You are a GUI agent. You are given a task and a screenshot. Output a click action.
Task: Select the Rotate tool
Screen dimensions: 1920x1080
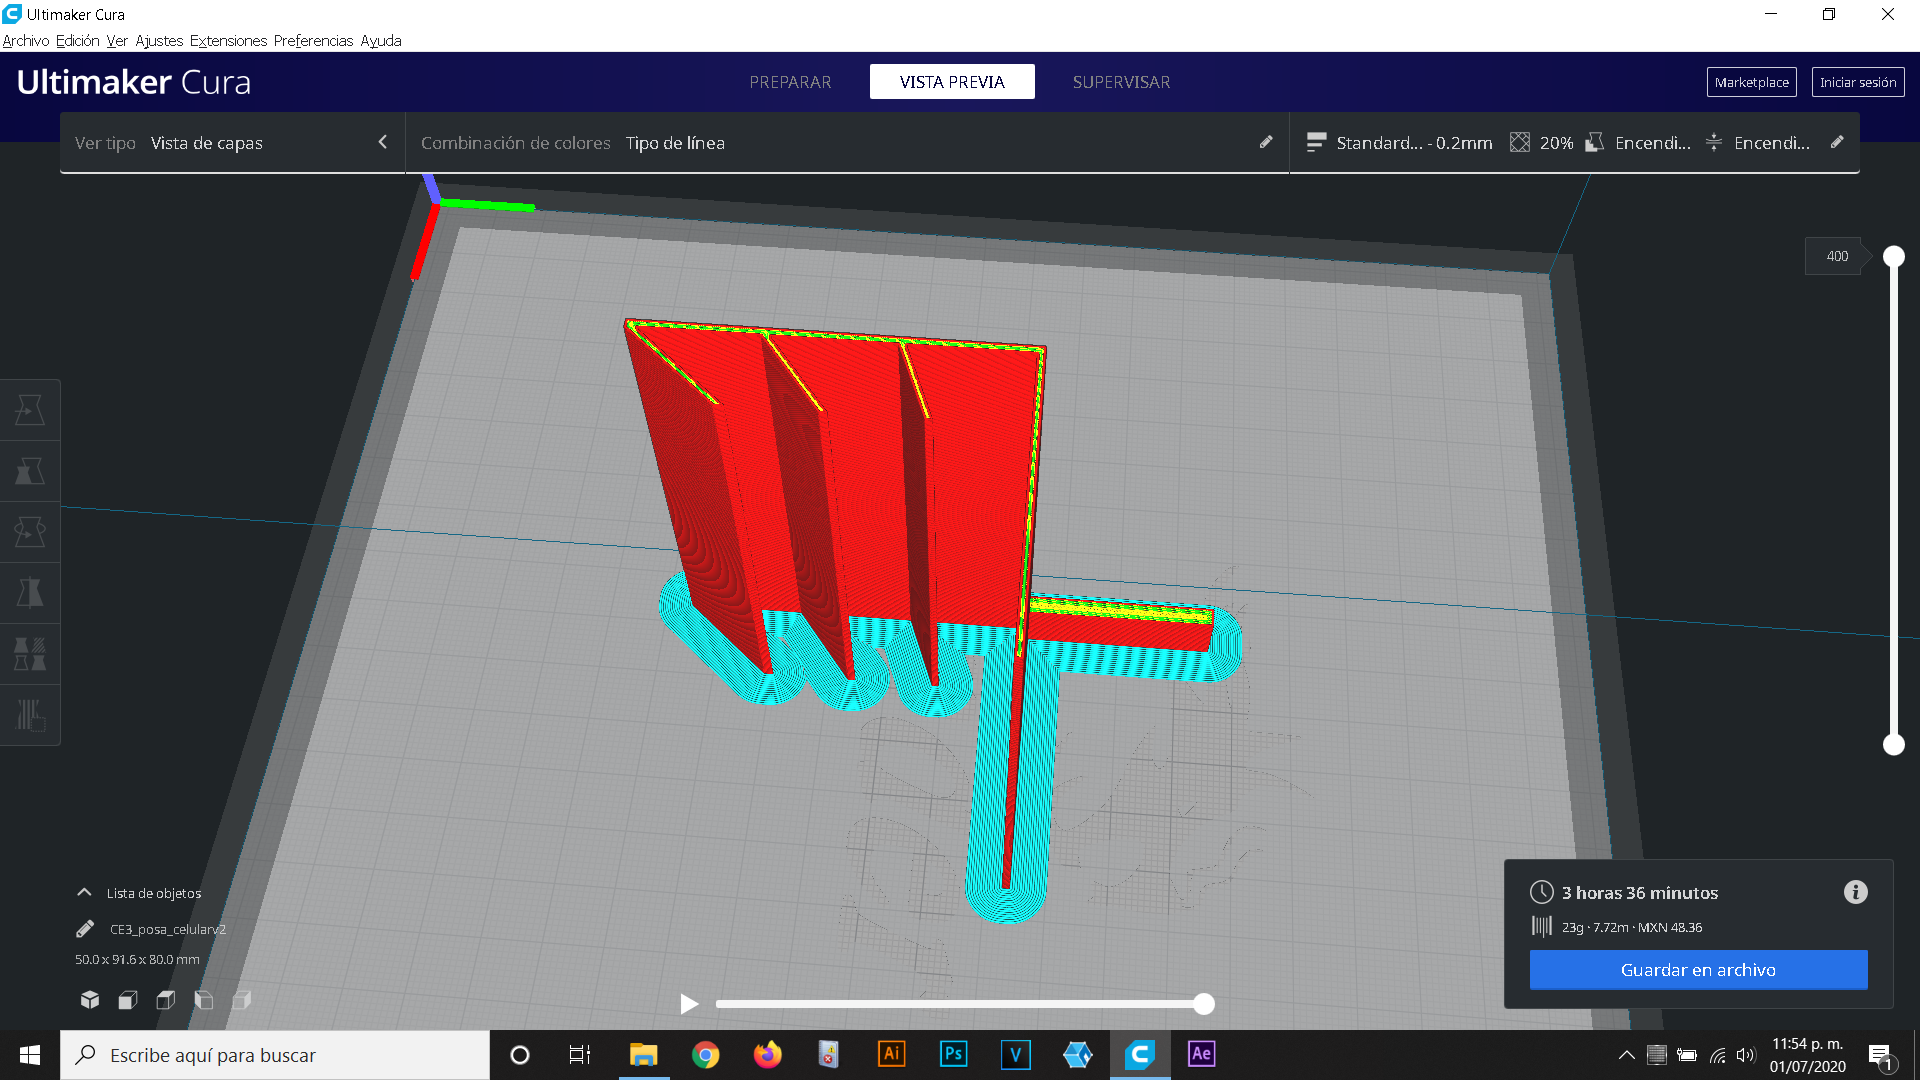30,532
